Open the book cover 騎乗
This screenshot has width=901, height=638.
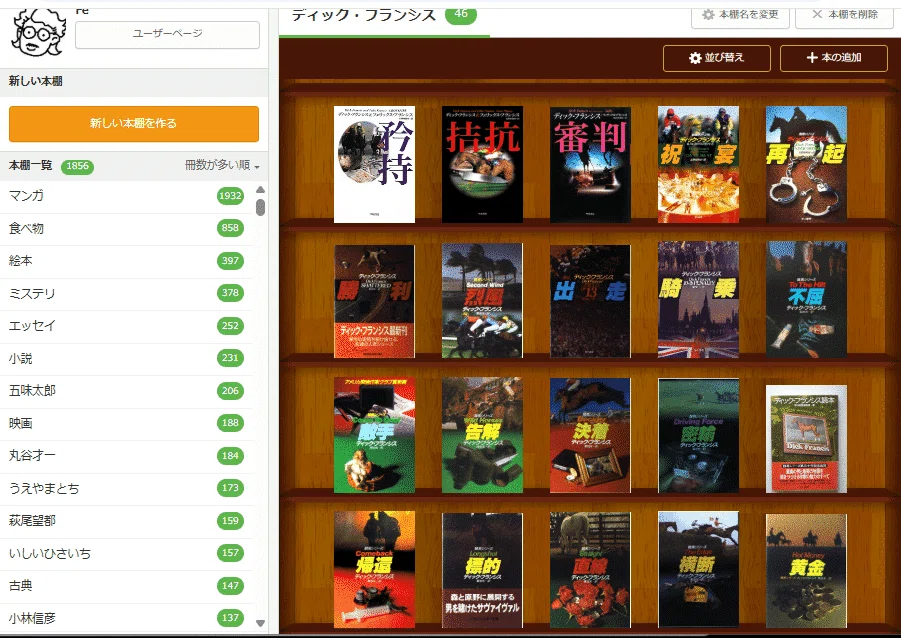point(698,299)
